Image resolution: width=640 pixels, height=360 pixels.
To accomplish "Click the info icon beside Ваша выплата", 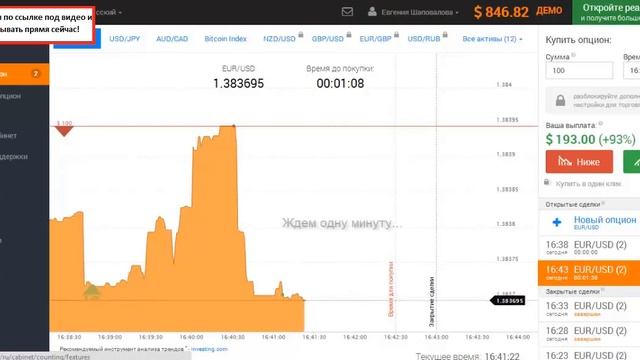I will click(600, 123).
